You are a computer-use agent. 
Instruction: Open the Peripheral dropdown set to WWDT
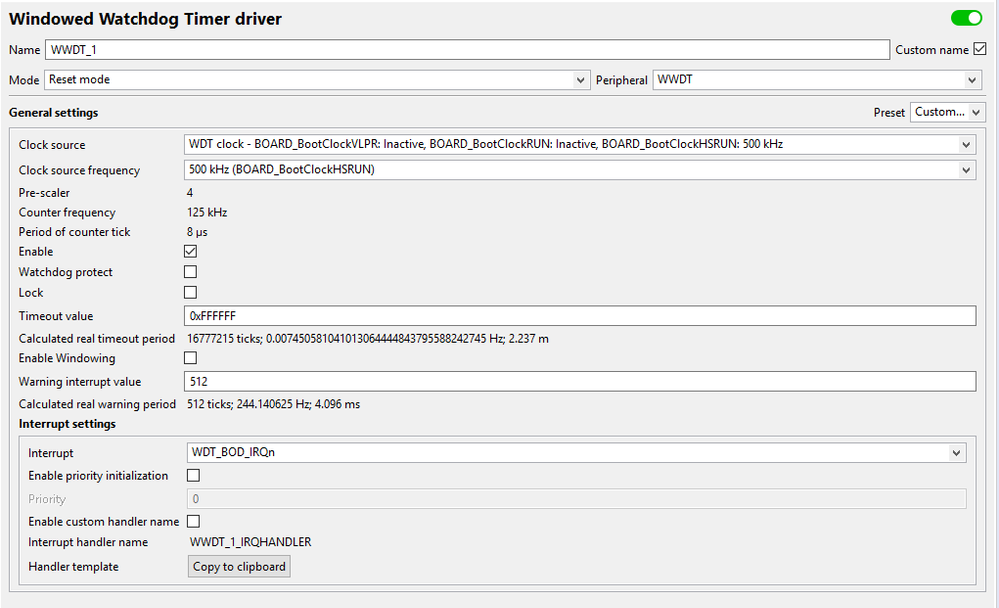(817, 80)
